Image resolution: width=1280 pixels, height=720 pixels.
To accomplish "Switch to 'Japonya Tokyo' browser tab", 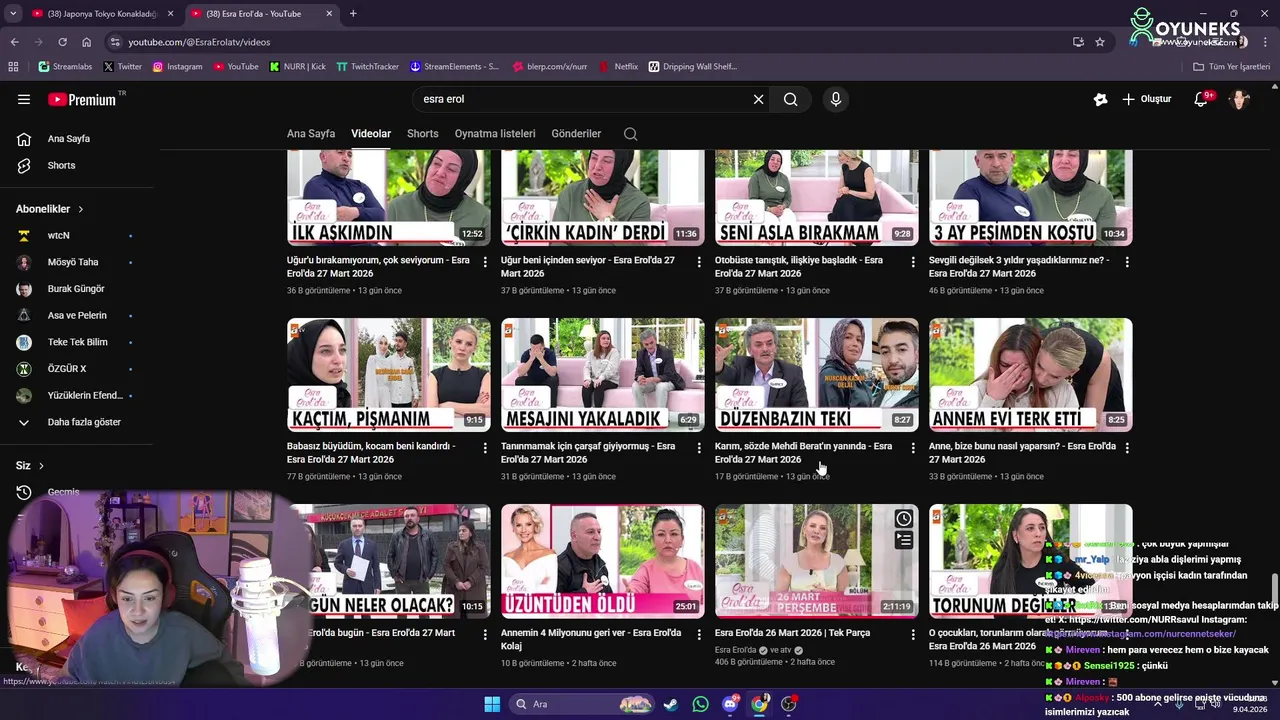I will pos(103,14).
